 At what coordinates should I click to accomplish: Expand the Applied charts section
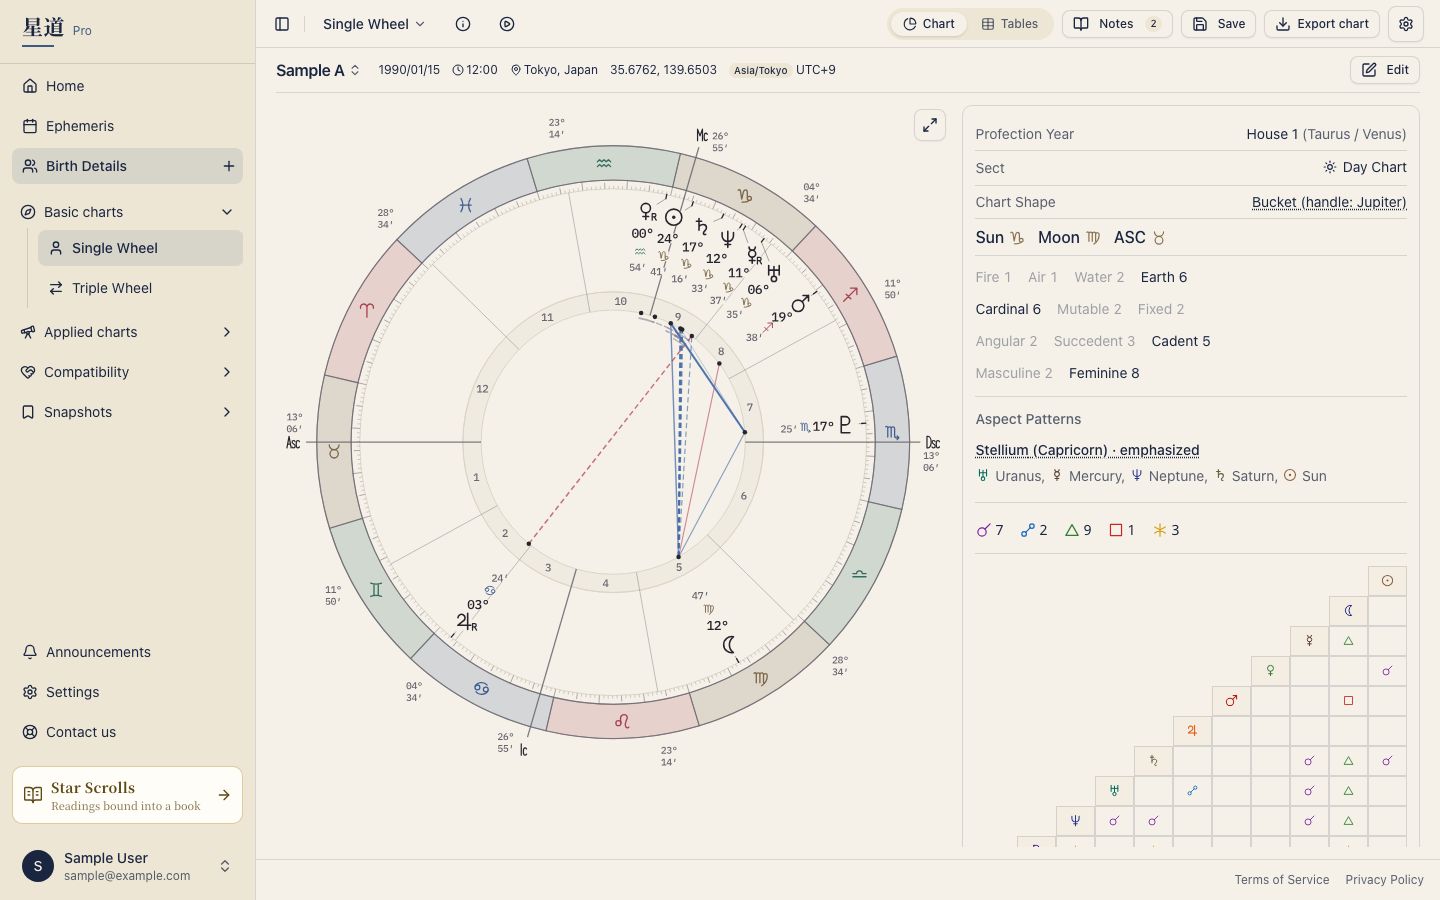point(127,332)
